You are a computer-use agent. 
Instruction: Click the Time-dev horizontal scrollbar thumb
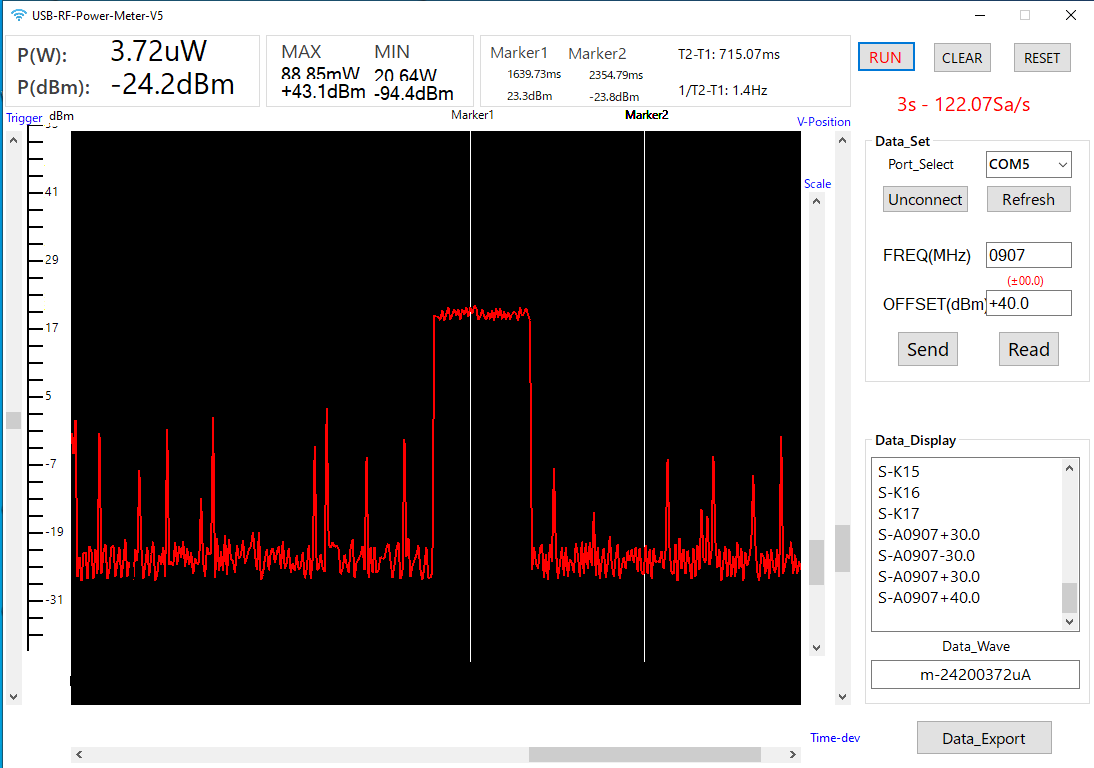click(645, 754)
